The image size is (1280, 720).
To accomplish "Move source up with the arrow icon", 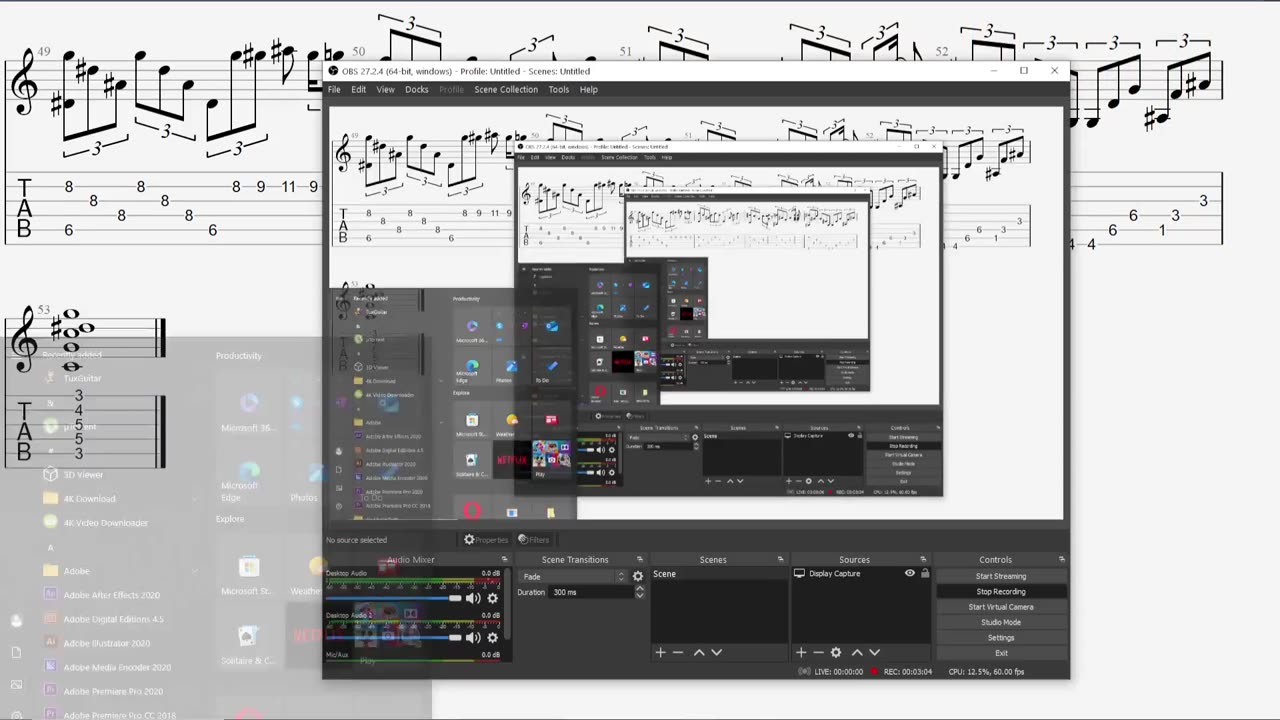I will click(x=857, y=652).
